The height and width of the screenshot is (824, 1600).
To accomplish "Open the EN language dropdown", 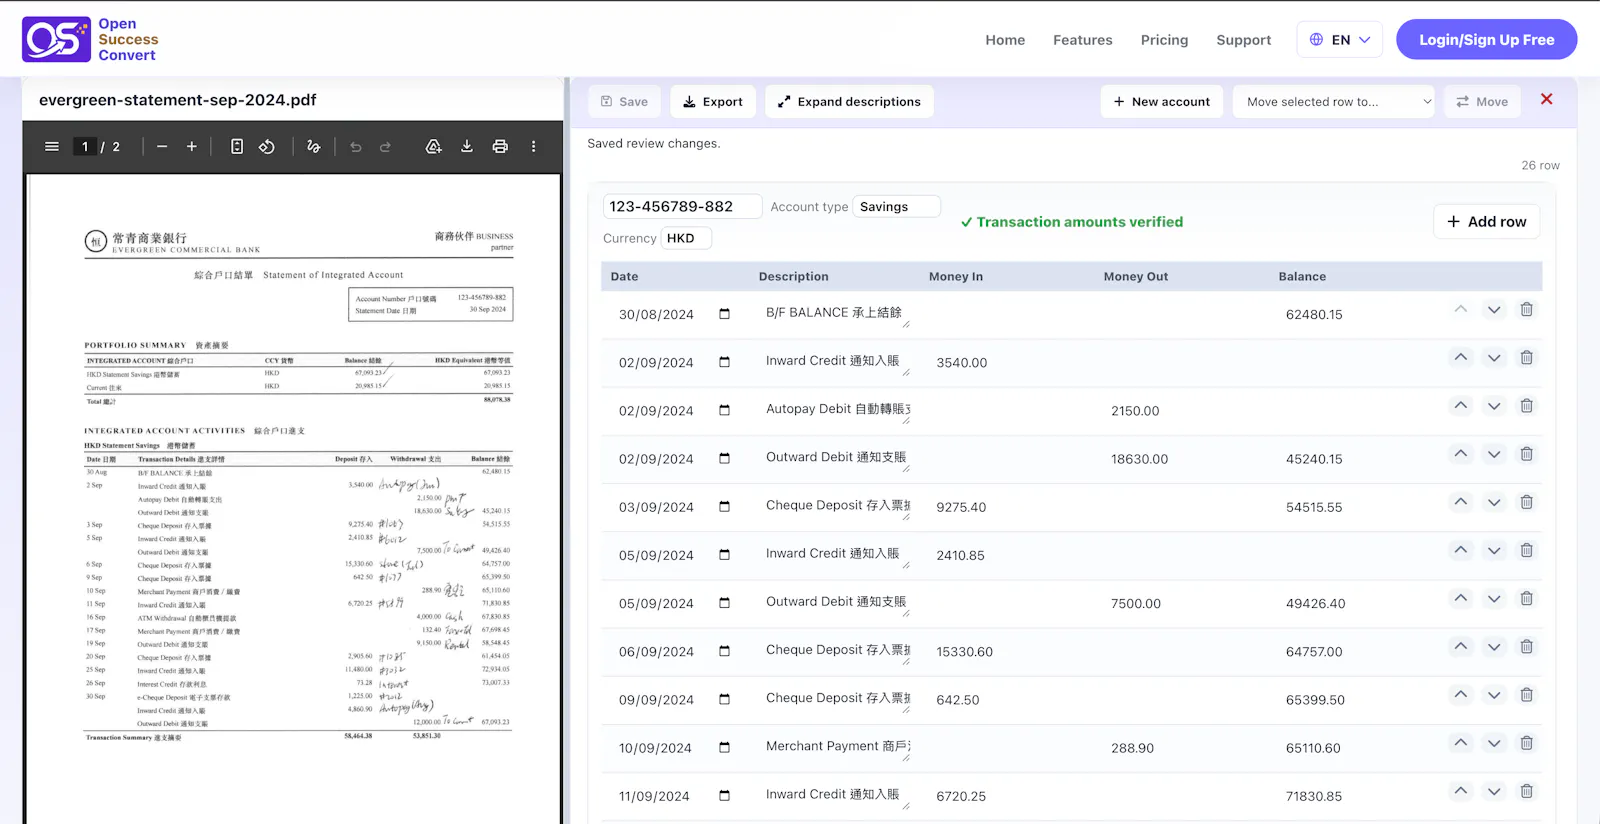I will click(x=1340, y=40).
